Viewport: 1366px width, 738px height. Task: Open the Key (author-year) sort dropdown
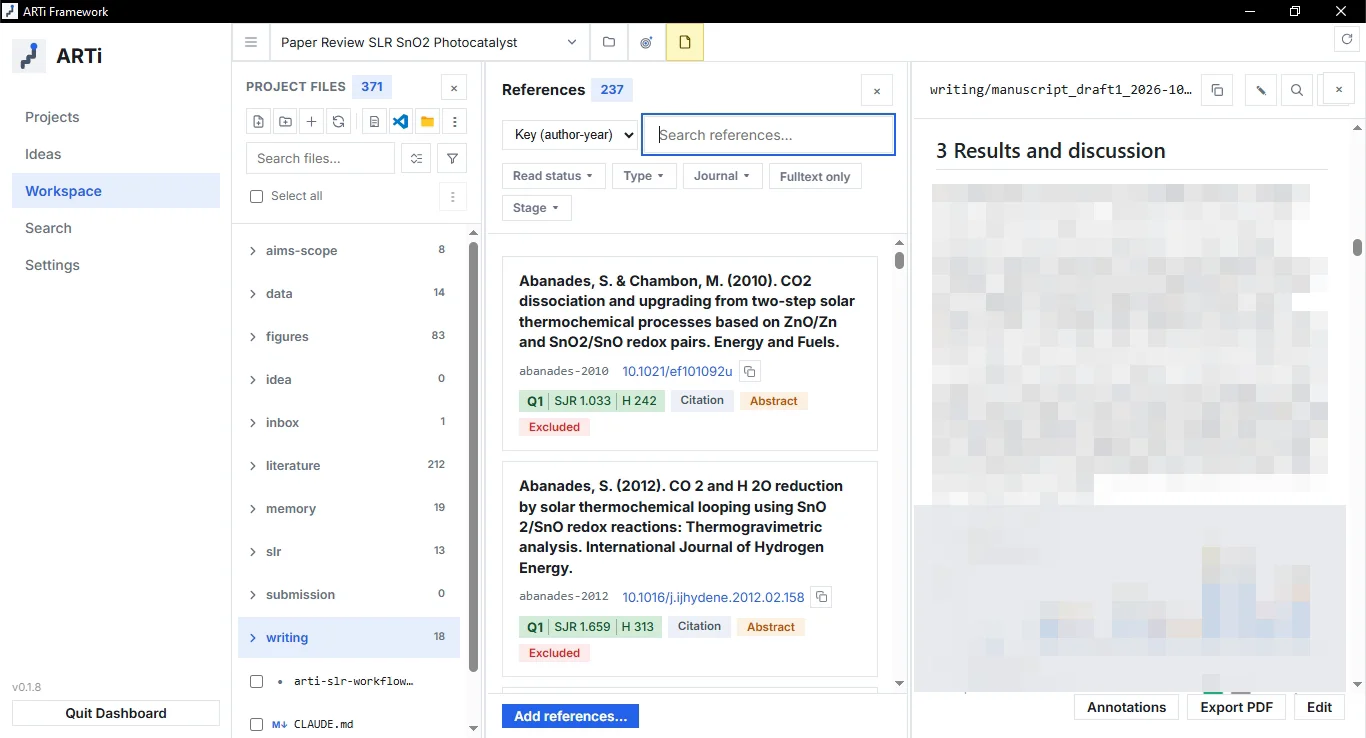click(x=570, y=135)
